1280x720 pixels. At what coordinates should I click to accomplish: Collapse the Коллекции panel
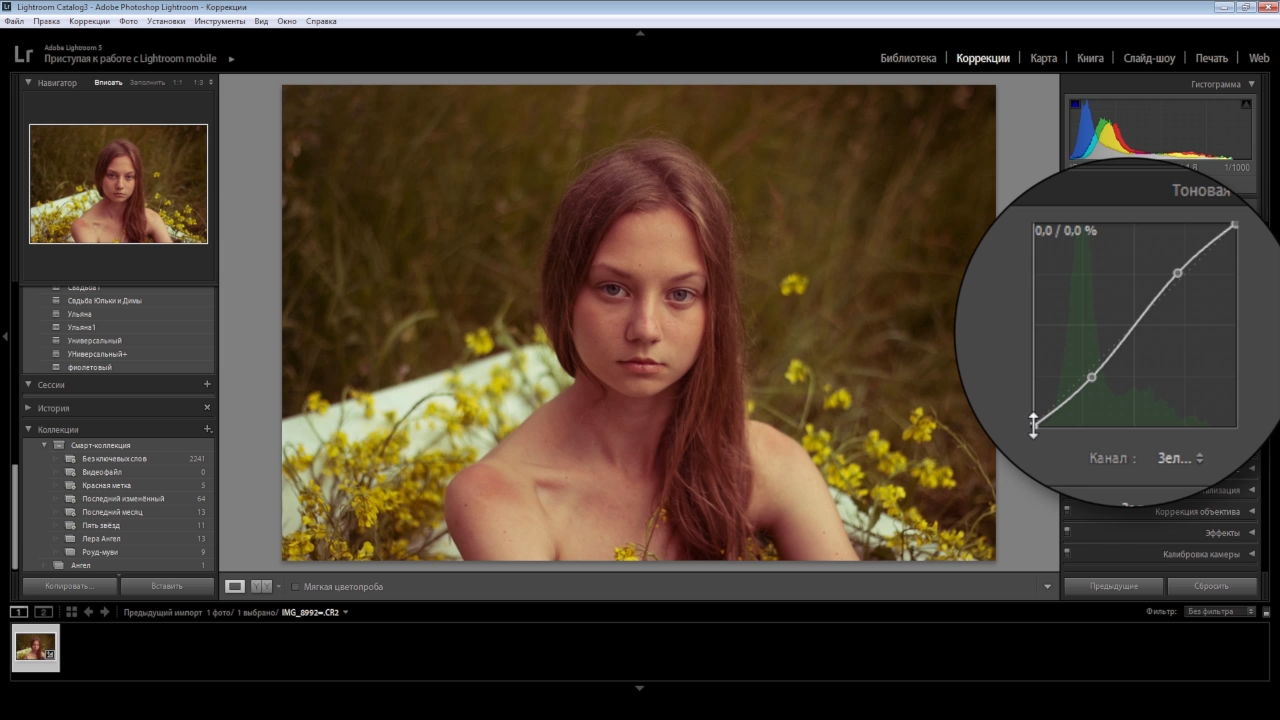[28, 429]
